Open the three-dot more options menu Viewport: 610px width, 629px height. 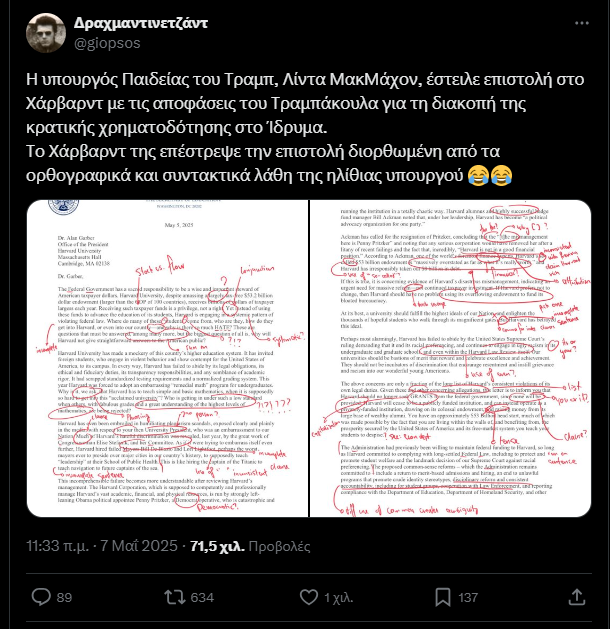tap(581, 23)
